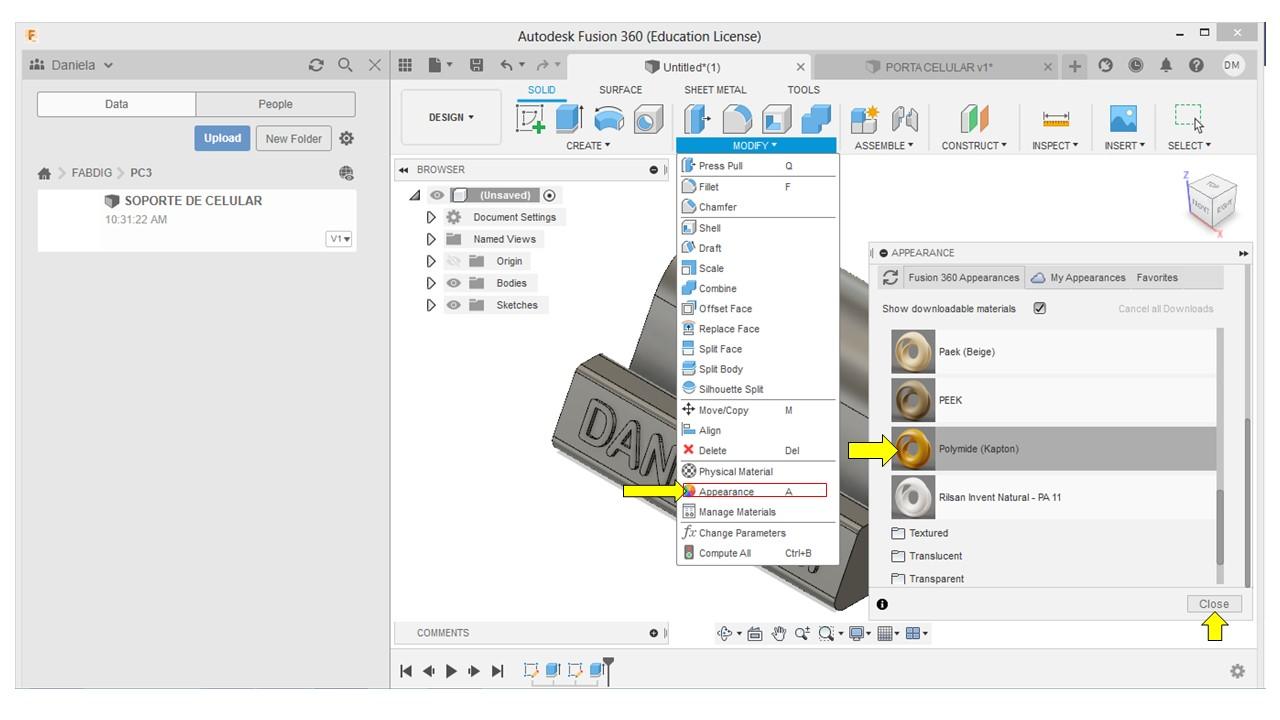Choose Press Pull from Modify menu

(758, 166)
